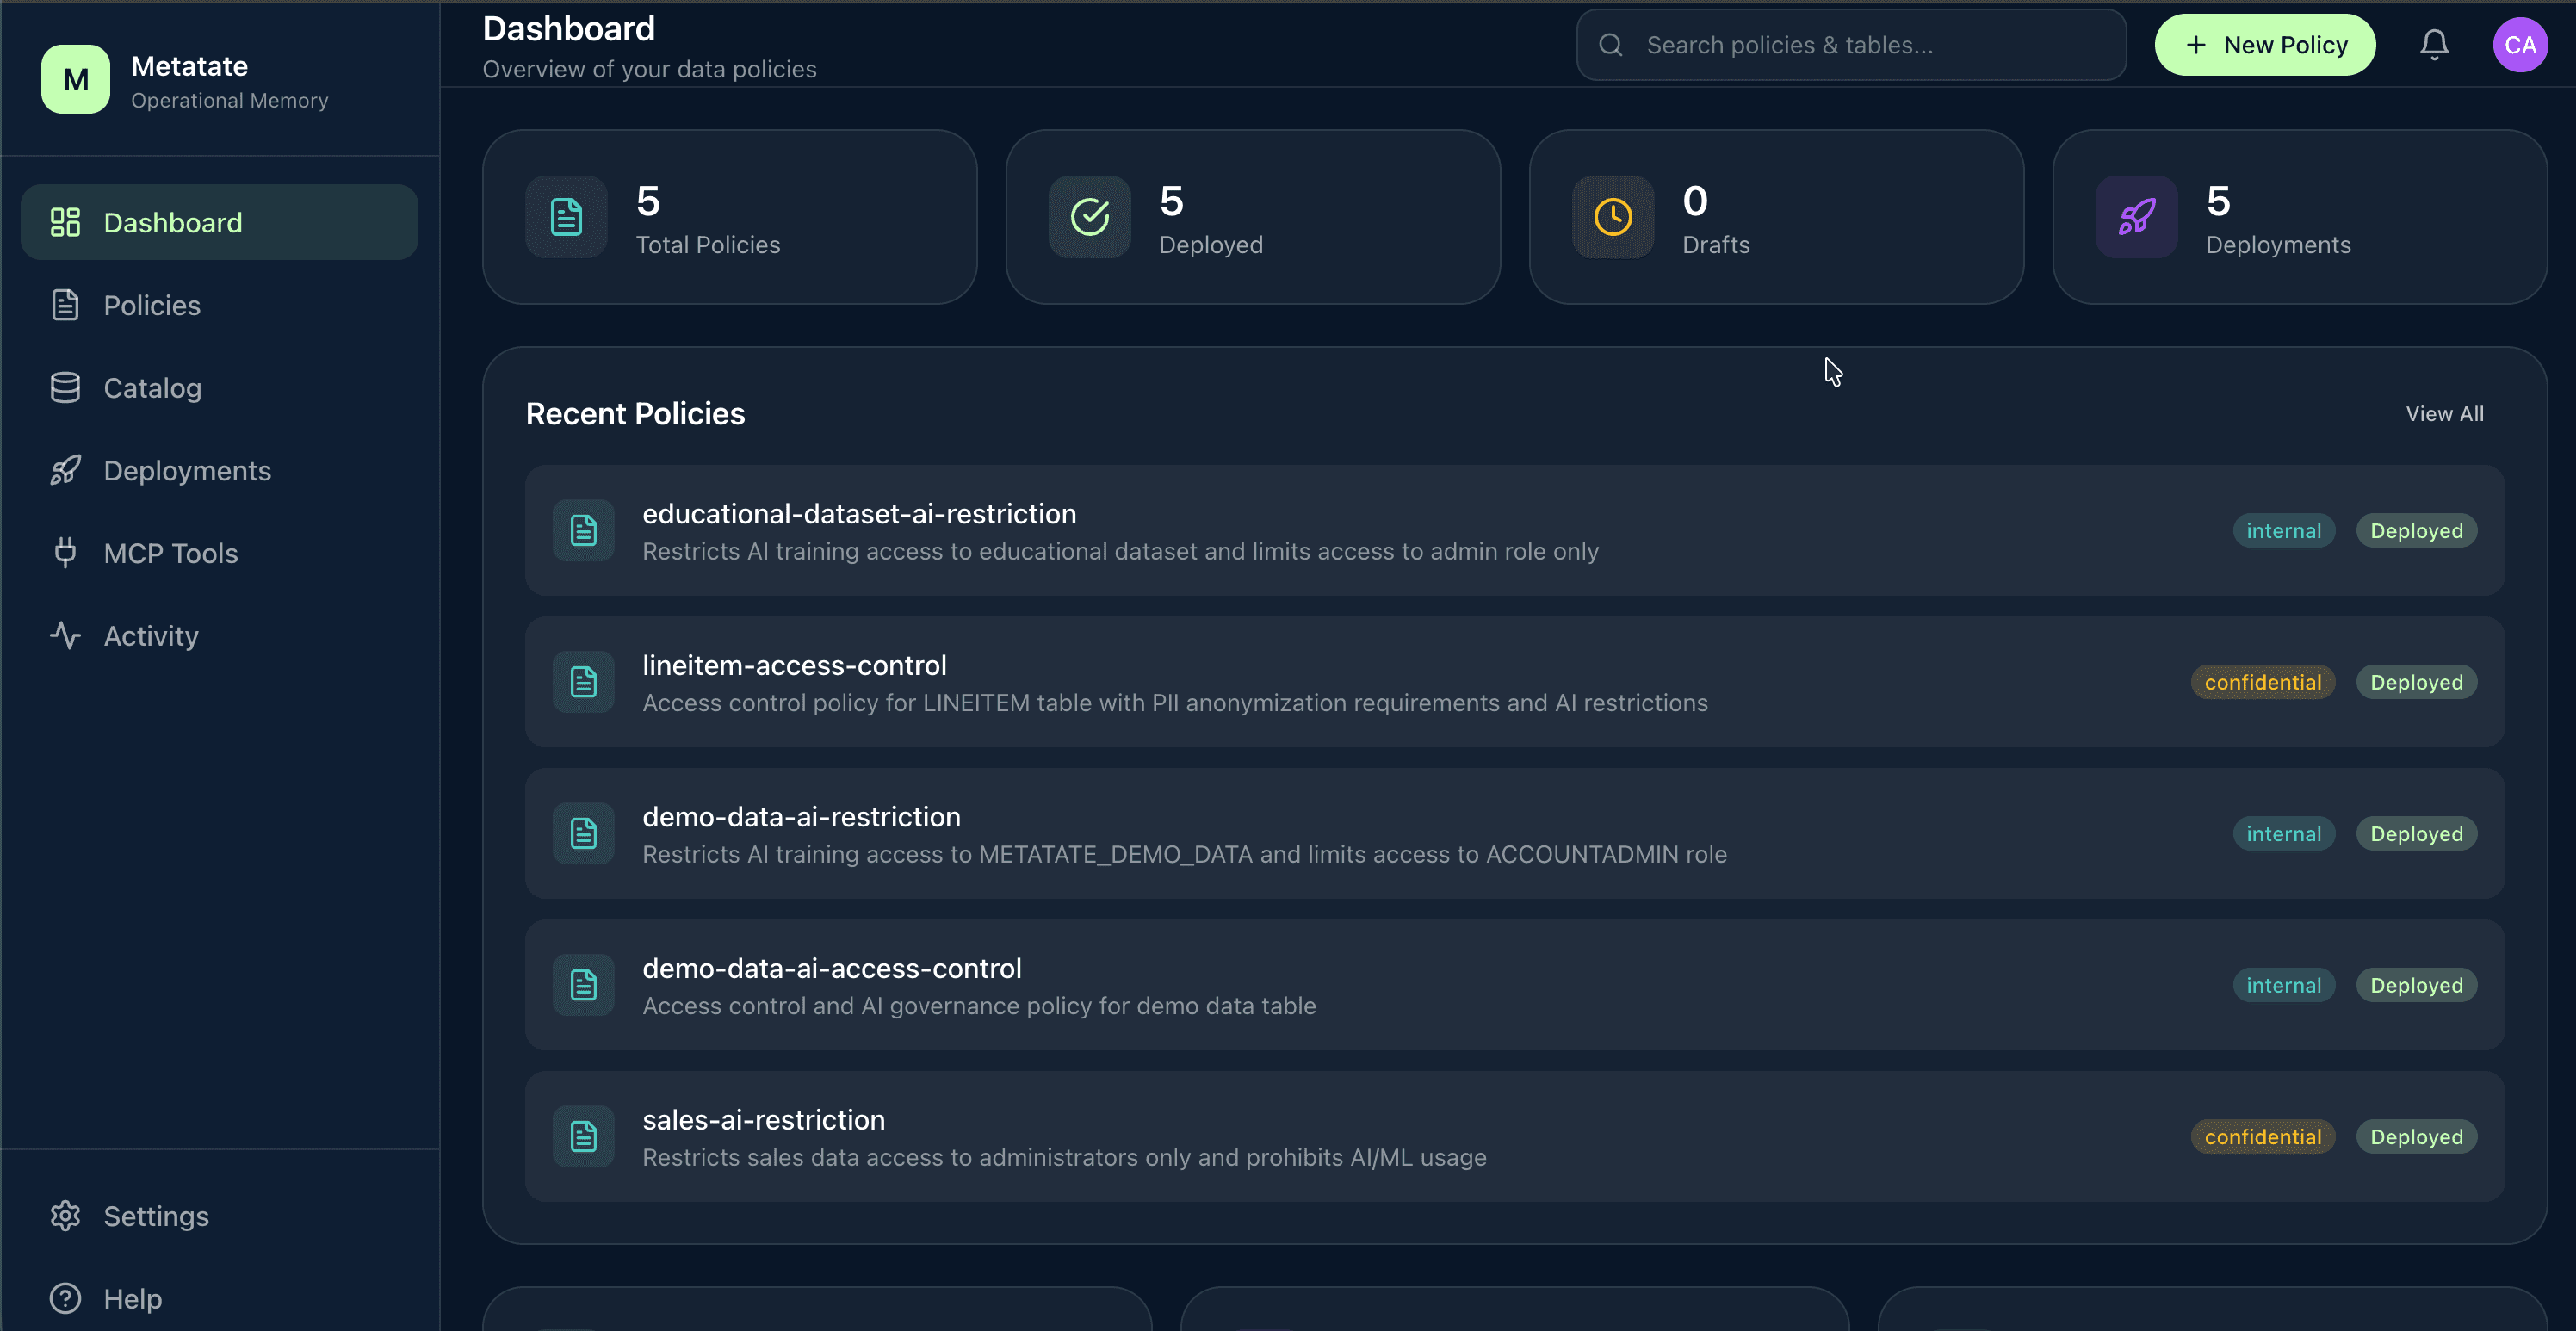
Task: Select the Dashboard grid icon in sidebar
Action: tap(65, 221)
